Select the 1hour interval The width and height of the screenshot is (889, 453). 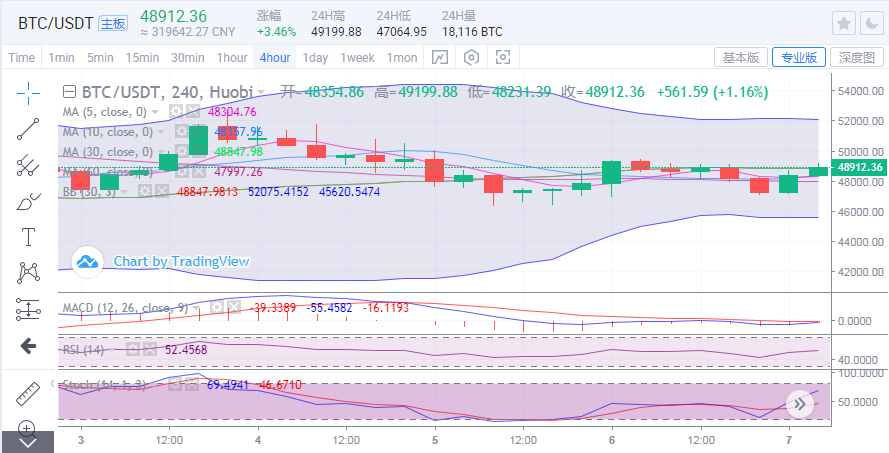click(232, 57)
